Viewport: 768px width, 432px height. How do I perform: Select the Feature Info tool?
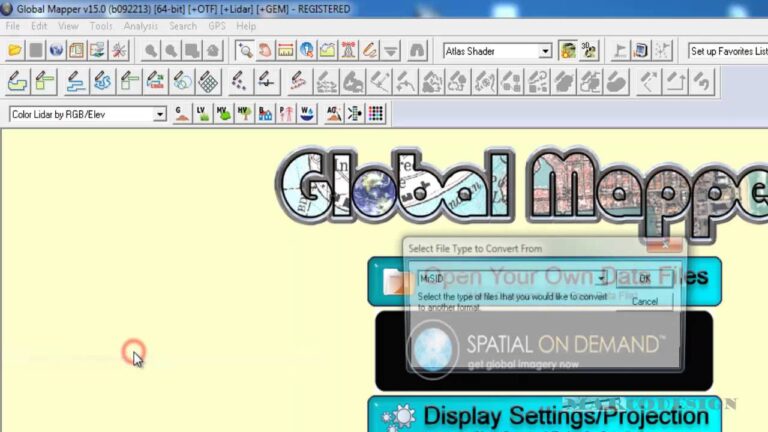tap(307, 50)
